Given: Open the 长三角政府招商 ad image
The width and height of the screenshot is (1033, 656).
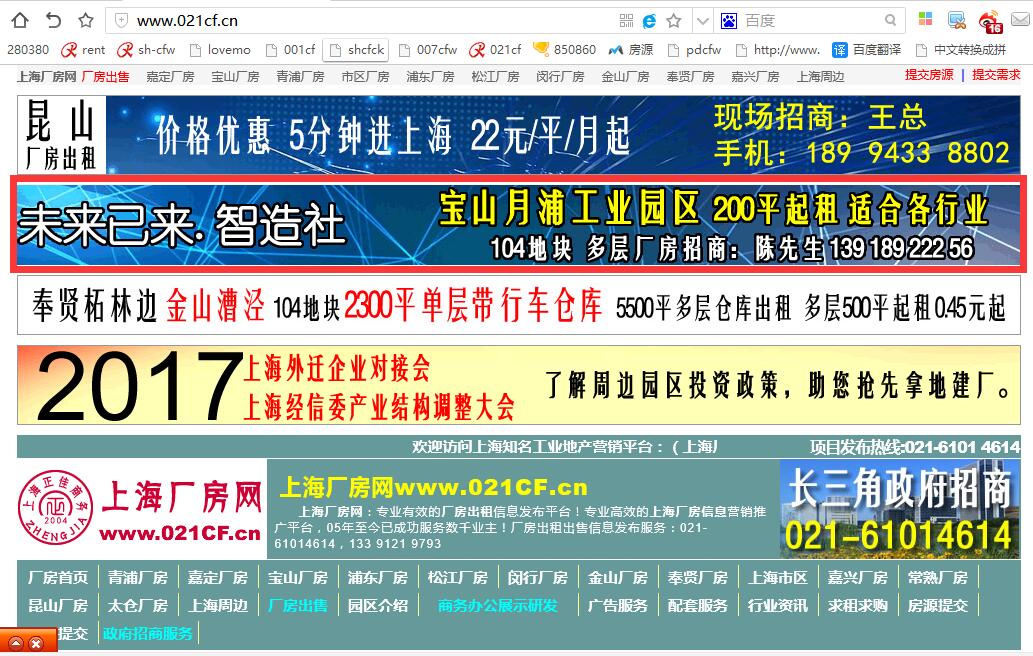Looking at the screenshot, I should point(899,509).
